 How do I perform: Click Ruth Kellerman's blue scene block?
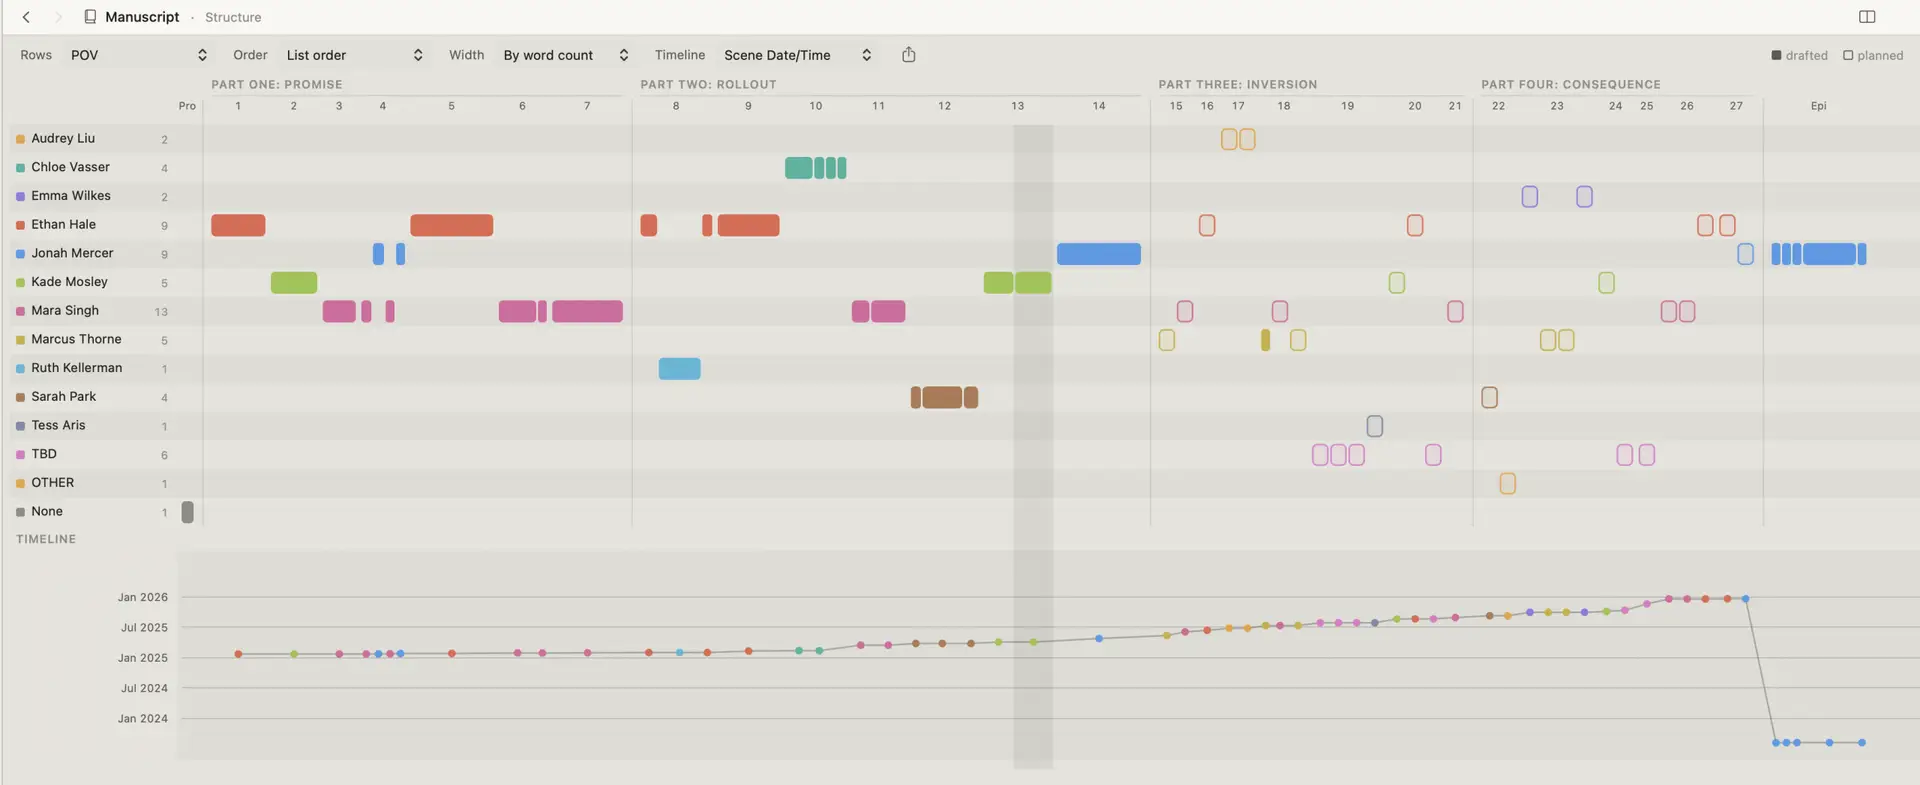pyautogui.click(x=680, y=368)
